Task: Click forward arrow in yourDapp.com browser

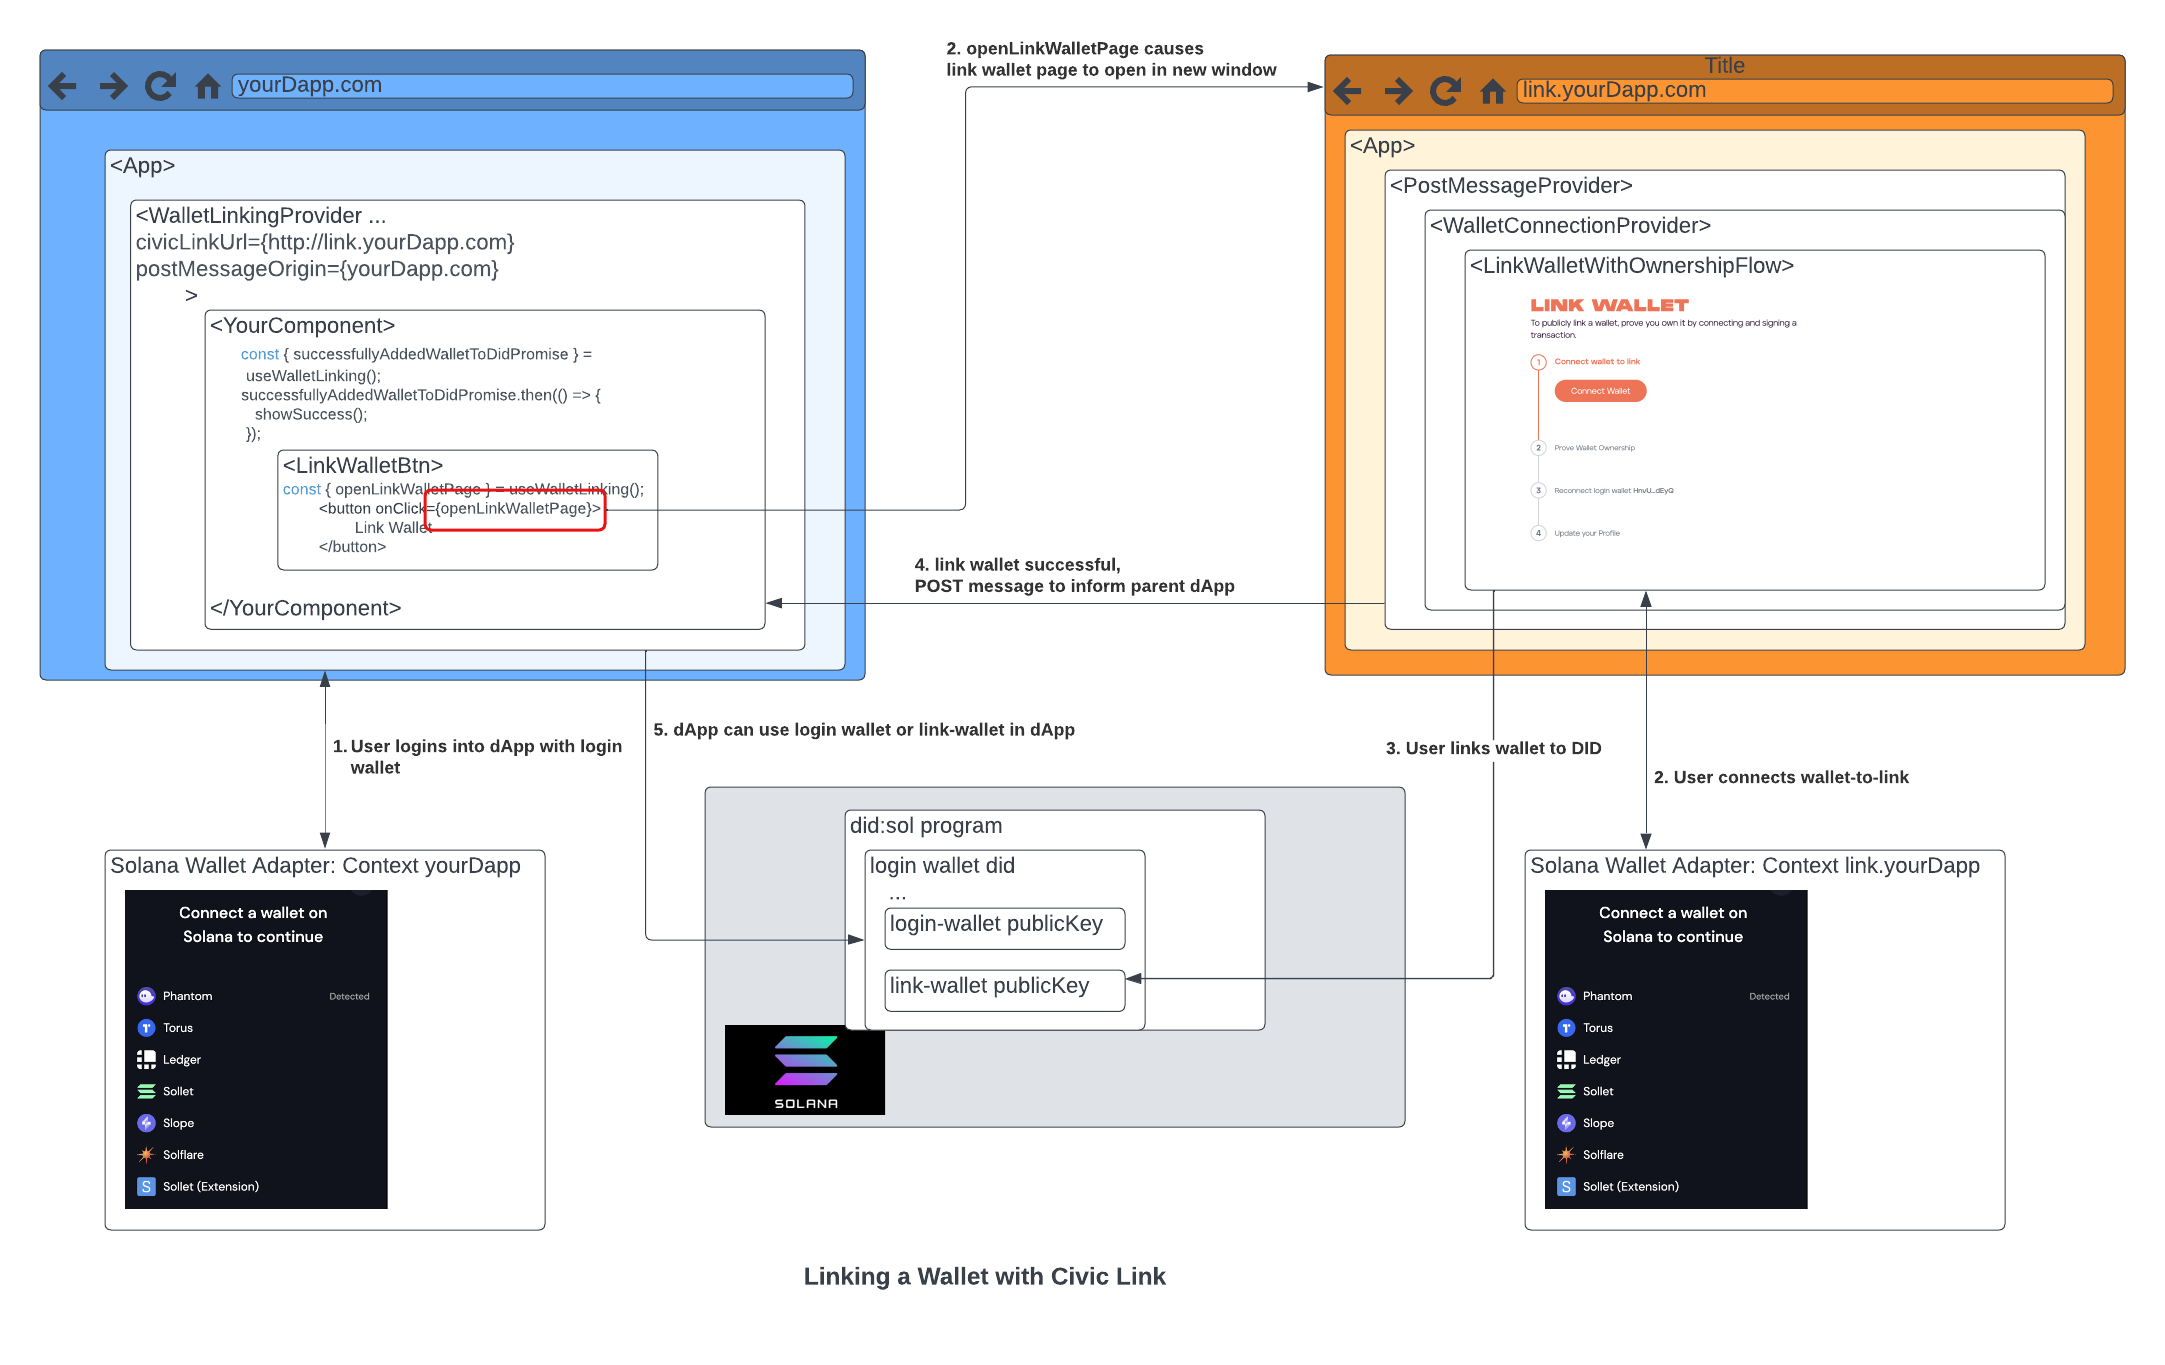Action: pyautogui.click(x=113, y=86)
